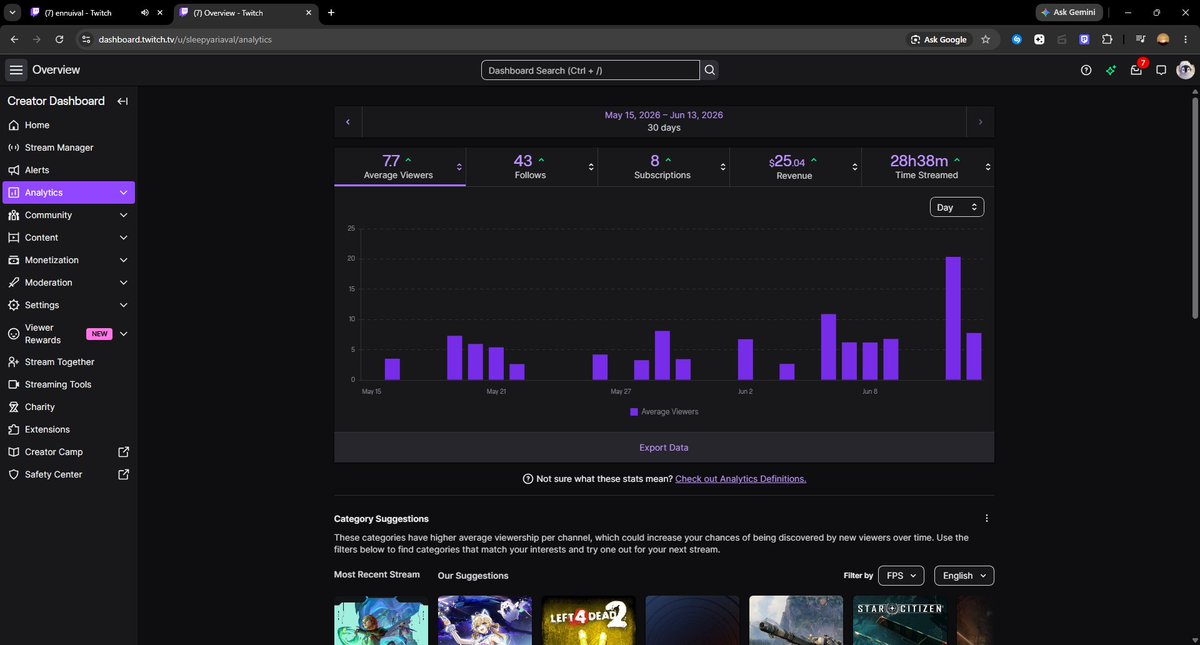Go to next date range
This screenshot has height=645, width=1200.
980,122
